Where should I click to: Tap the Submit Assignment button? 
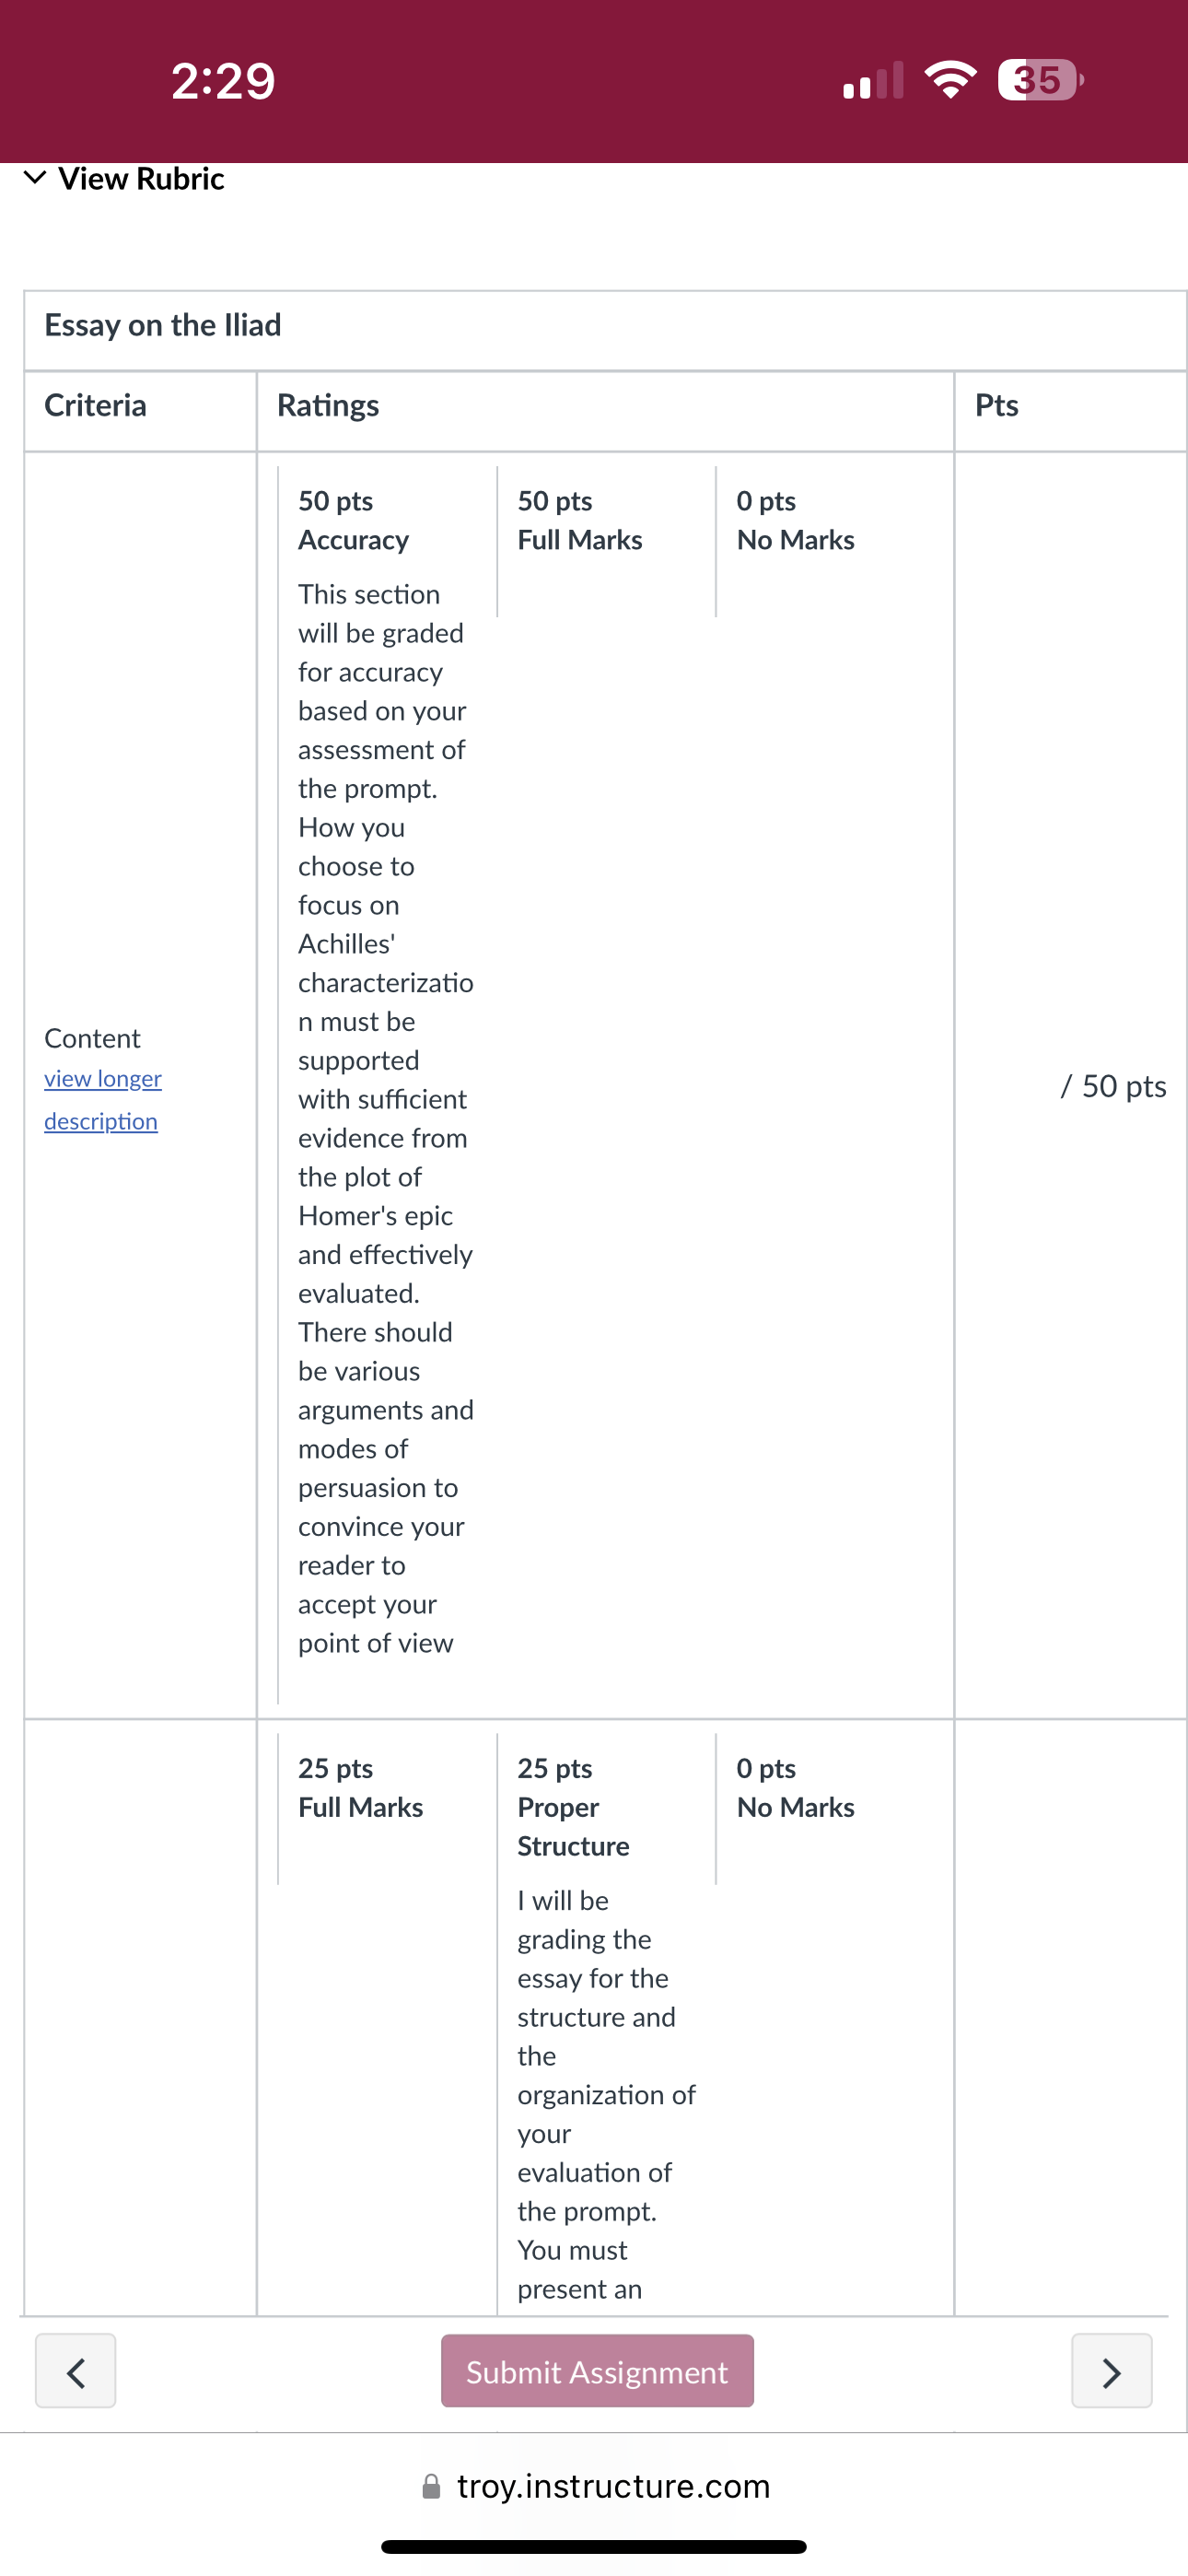point(597,2371)
